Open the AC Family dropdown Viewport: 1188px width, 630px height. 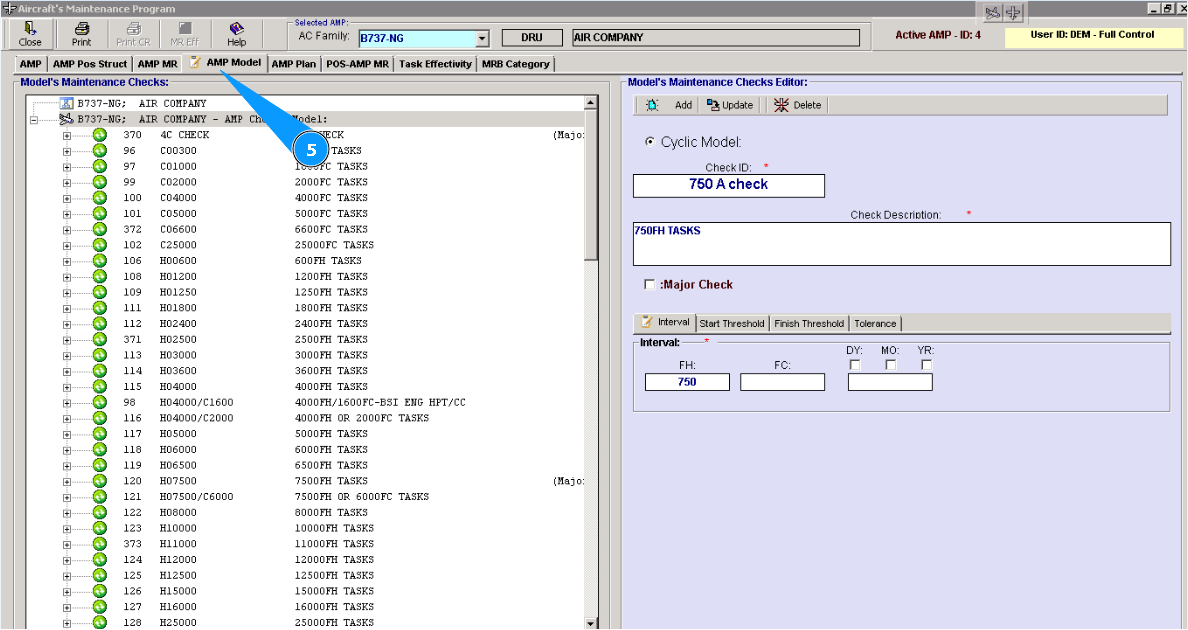point(481,39)
